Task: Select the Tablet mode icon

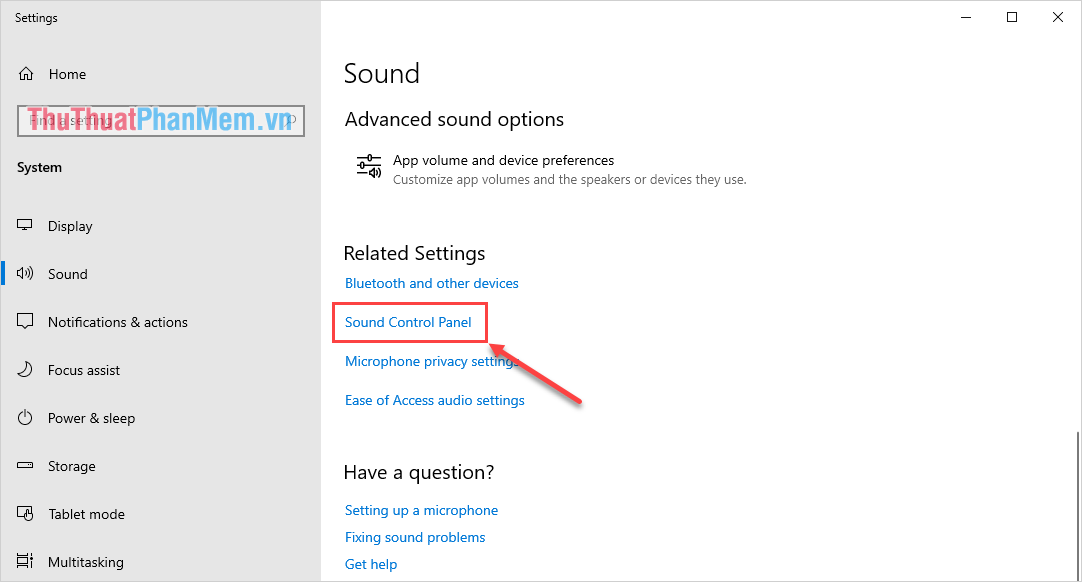Action: 24,513
